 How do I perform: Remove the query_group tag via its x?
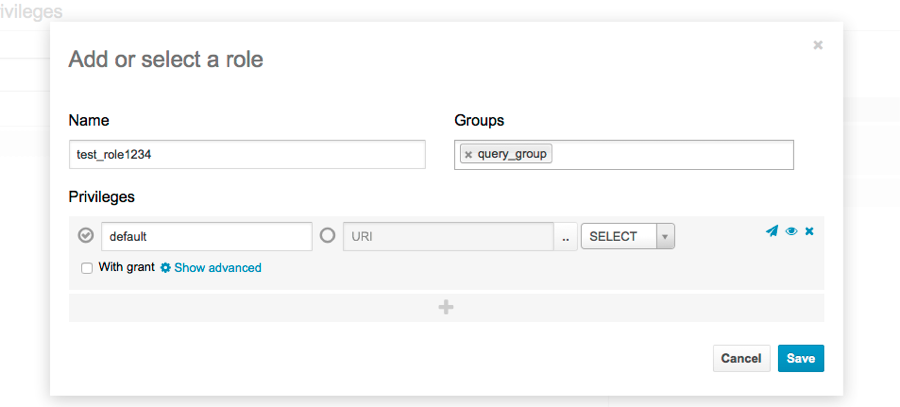(468, 155)
